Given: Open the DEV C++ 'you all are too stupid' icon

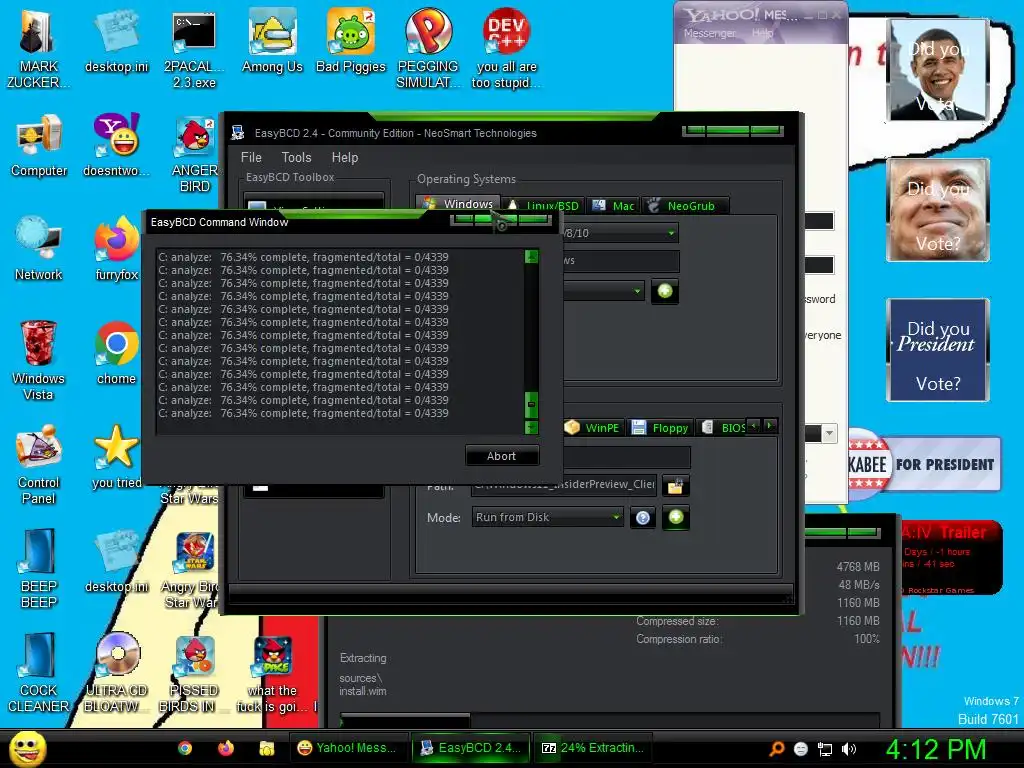Looking at the screenshot, I should (506, 48).
